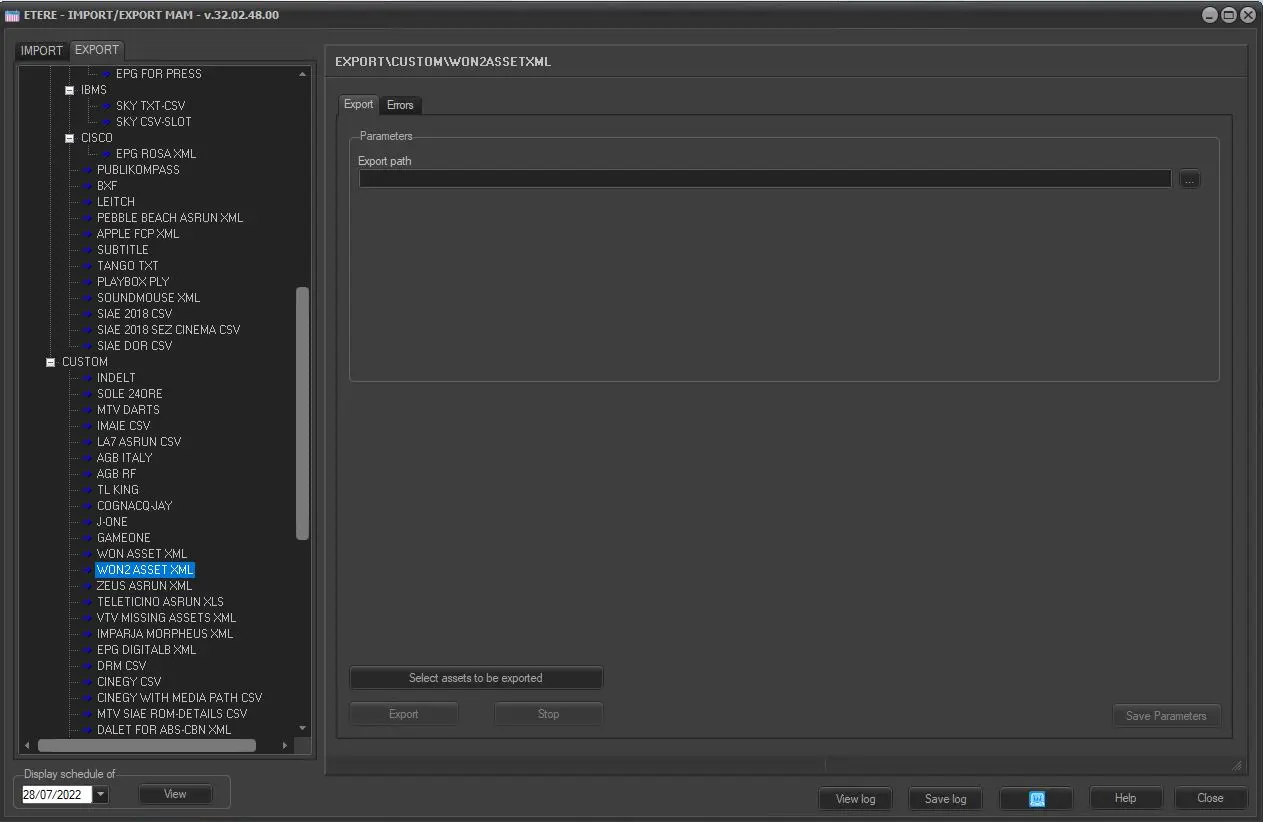Select ZEUS ASRUN XML in the tree

tap(144, 586)
